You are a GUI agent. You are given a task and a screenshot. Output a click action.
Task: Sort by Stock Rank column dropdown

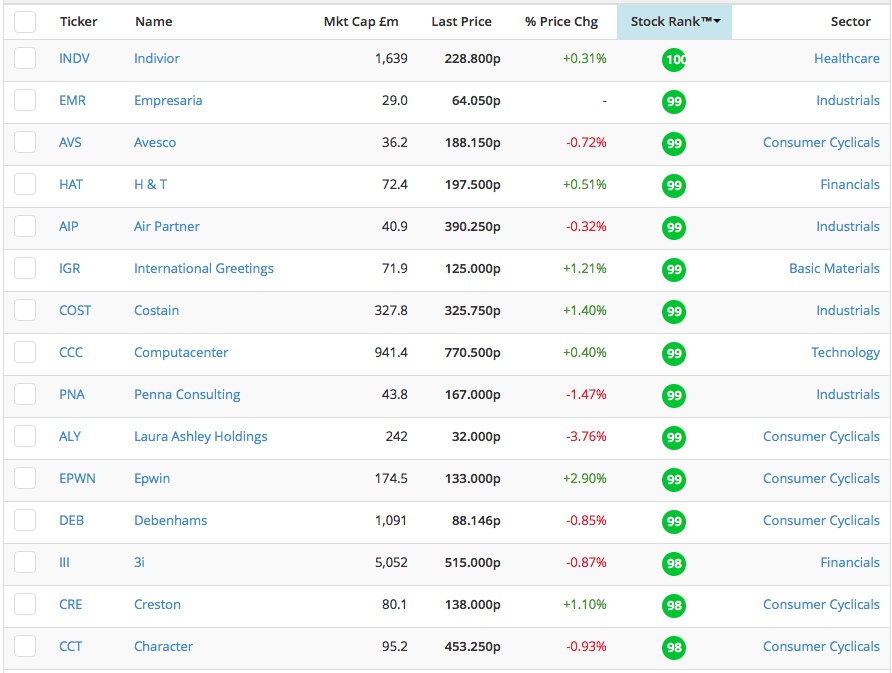tap(675, 22)
